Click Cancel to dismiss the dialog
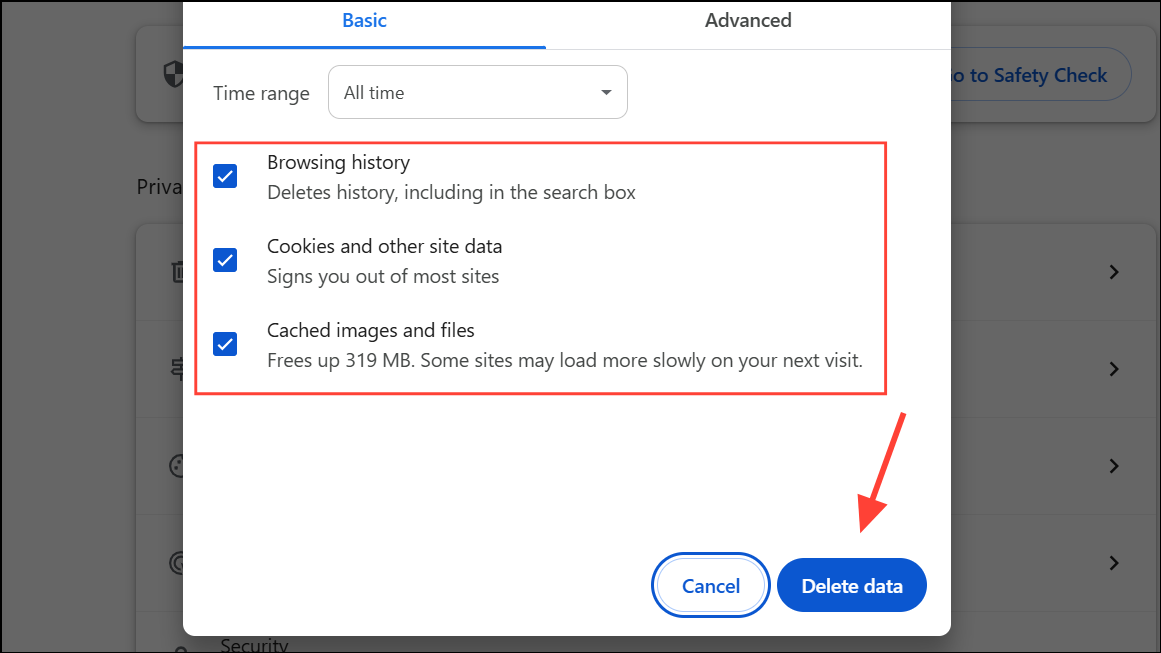This screenshot has height=653, width=1161. 710,585
